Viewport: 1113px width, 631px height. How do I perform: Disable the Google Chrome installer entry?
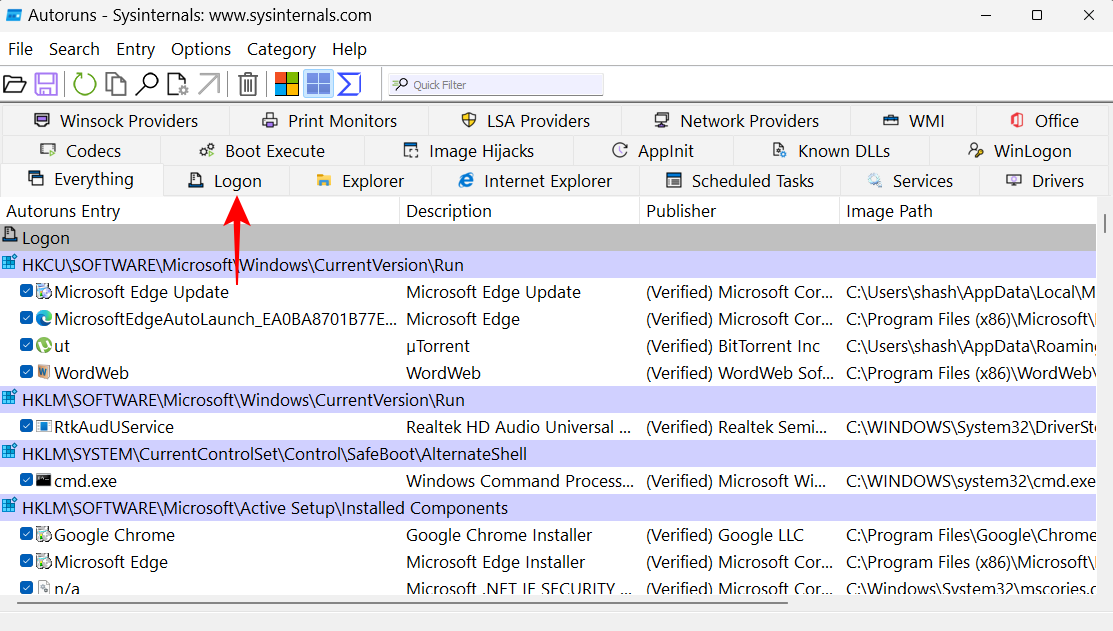click(x=27, y=535)
